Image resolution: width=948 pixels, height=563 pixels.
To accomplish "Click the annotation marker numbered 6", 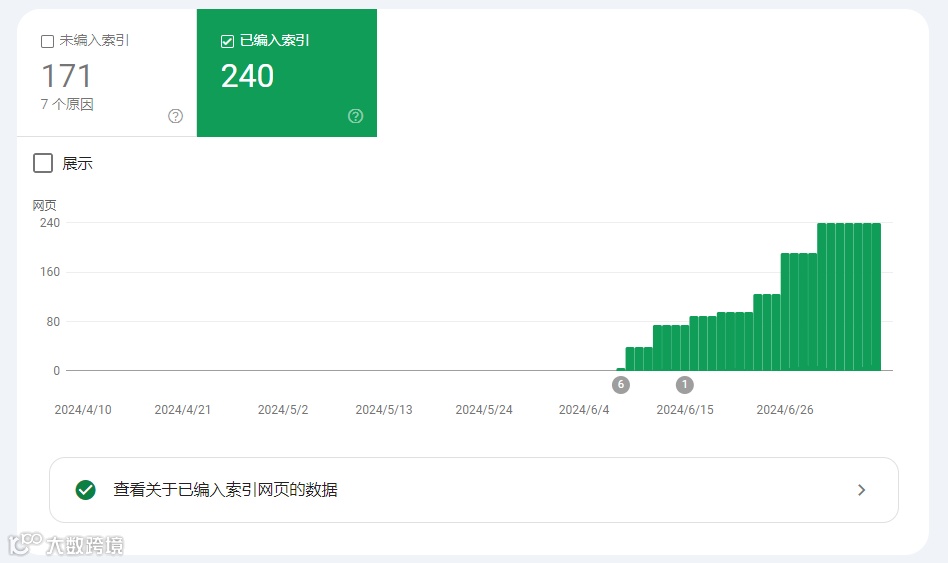I will tap(620, 385).
